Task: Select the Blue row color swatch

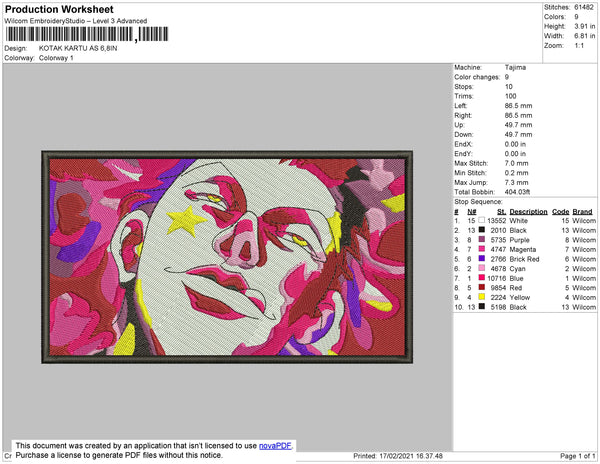Action: (482, 278)
